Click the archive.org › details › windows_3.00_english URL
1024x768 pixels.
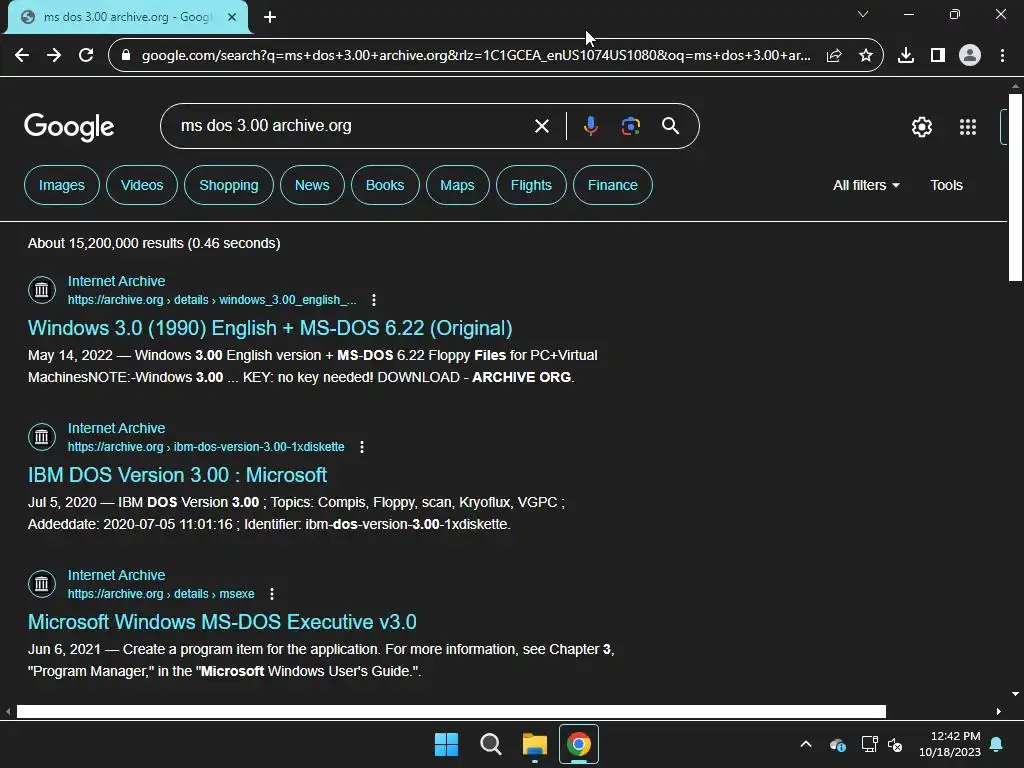(x=212, y=300)
